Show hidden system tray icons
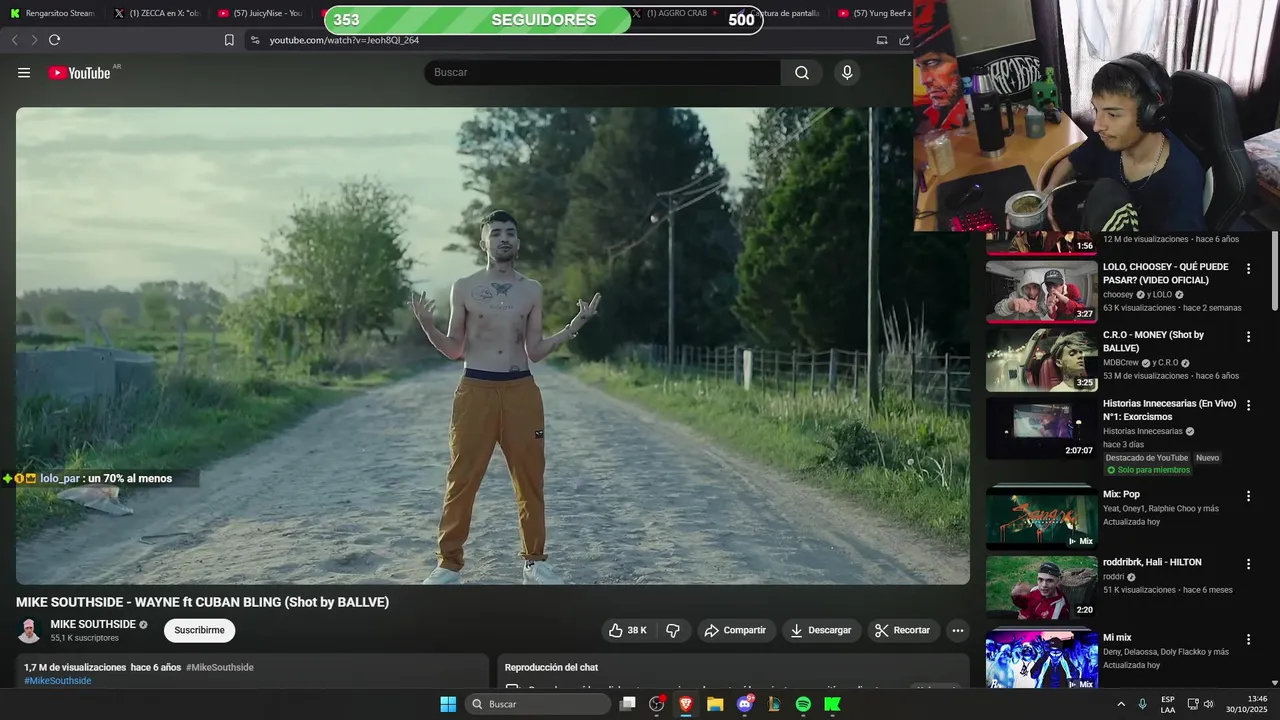Image resolution: width=1280 pixels, height=720 pixels. coord(1120,704)
